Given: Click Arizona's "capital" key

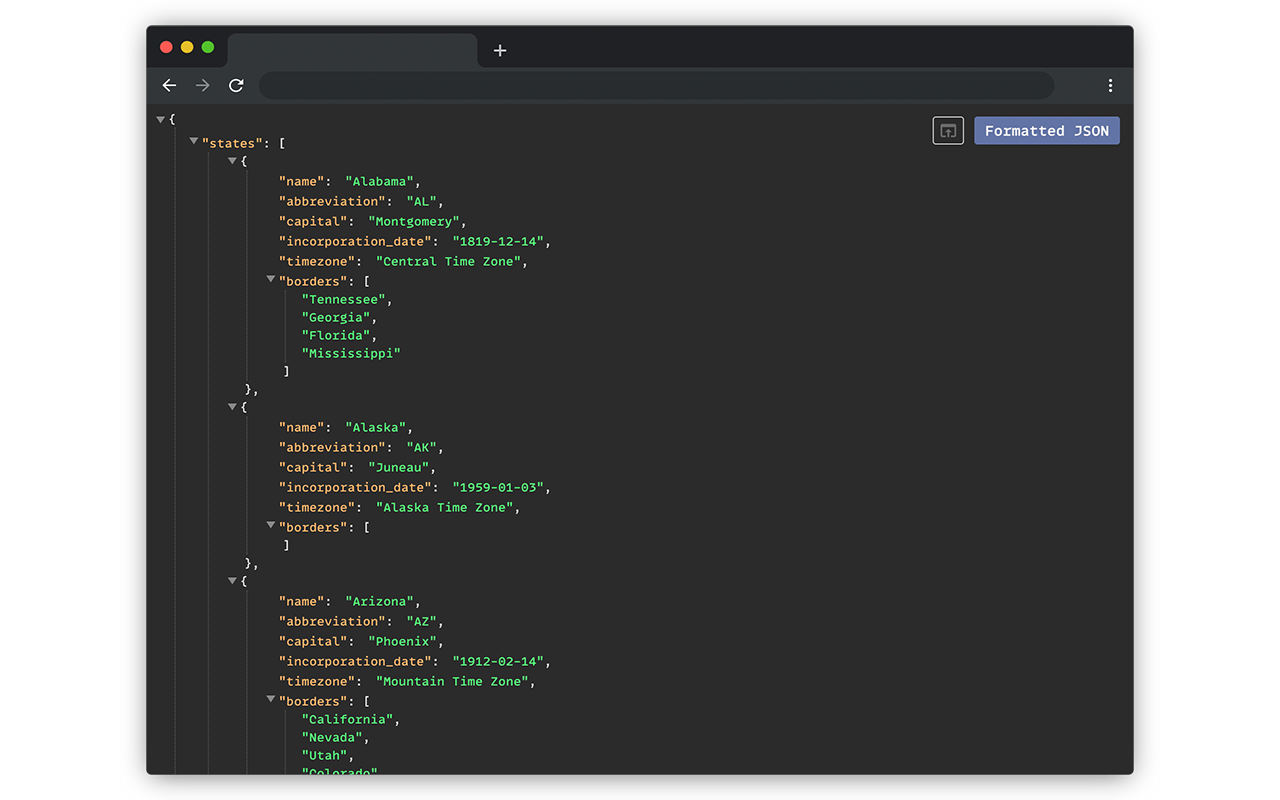Looking at the screenshot, I should point(313,642).
